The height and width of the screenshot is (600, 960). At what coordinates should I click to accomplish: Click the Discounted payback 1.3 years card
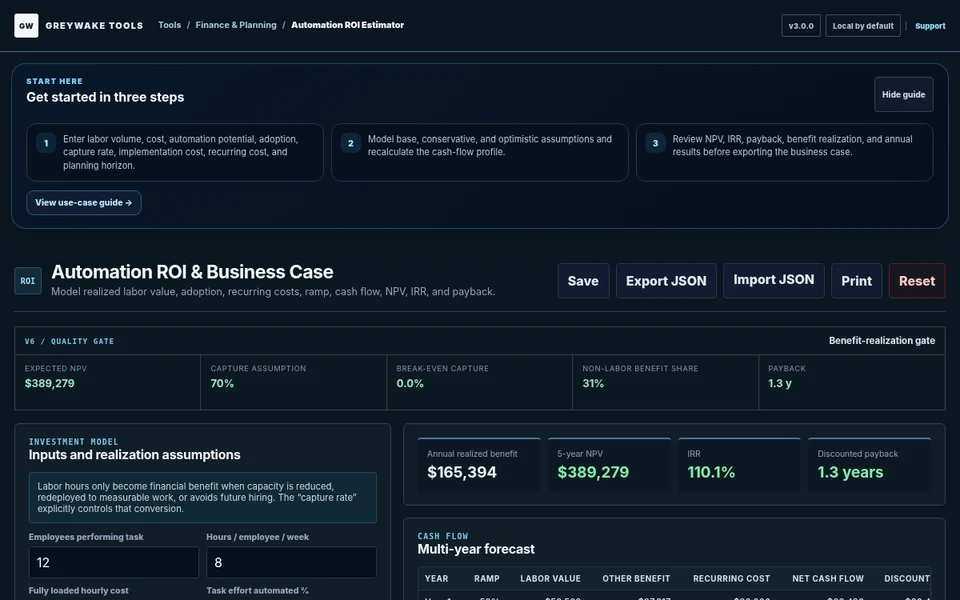(x=869, y=465)
